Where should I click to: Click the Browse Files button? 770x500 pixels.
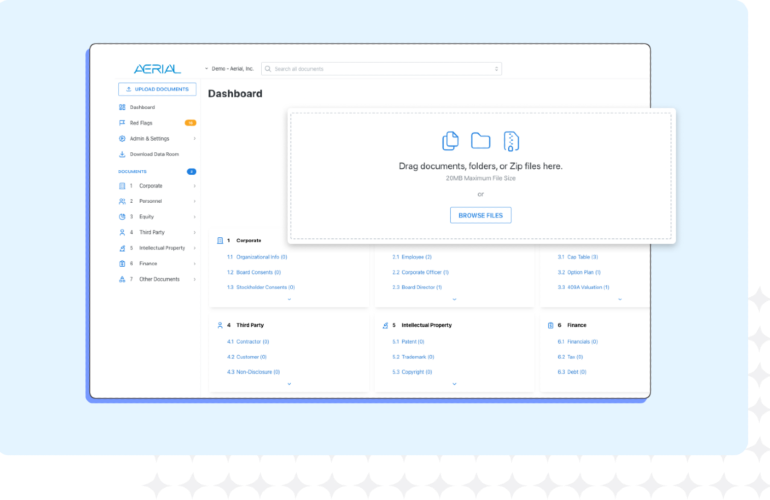(x=481, y=215)
